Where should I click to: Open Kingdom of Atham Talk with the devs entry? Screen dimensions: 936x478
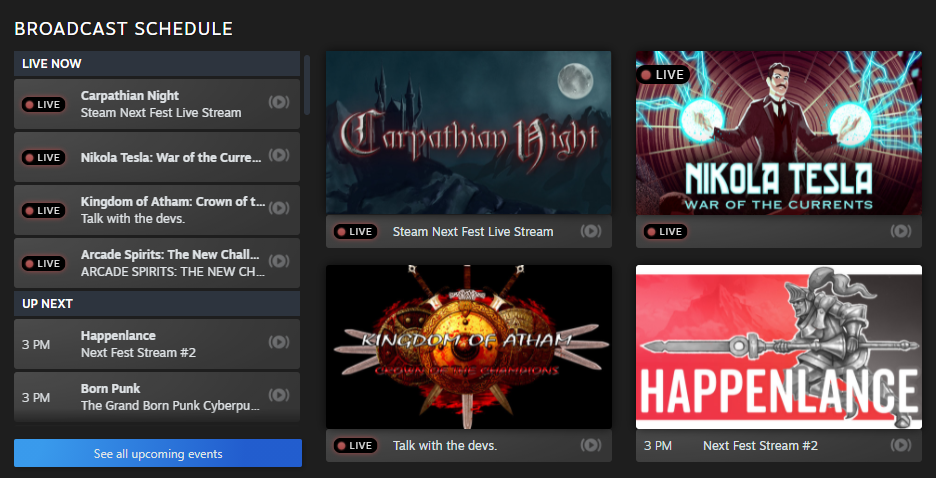point(160,210)
